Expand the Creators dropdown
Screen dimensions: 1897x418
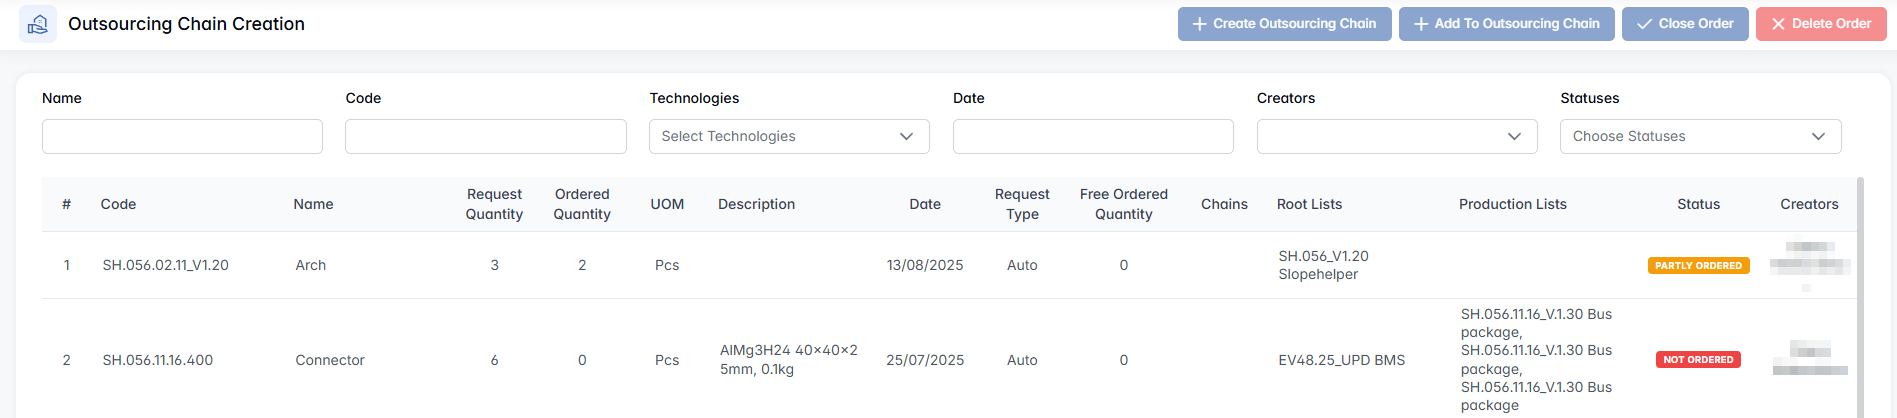click(1396, 137)
